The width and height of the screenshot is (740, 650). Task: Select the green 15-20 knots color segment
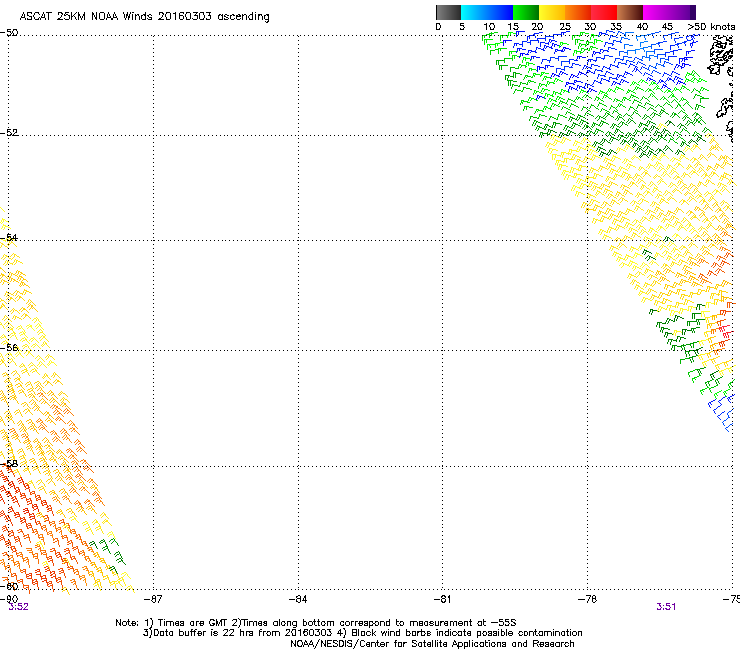coord(526,12)
